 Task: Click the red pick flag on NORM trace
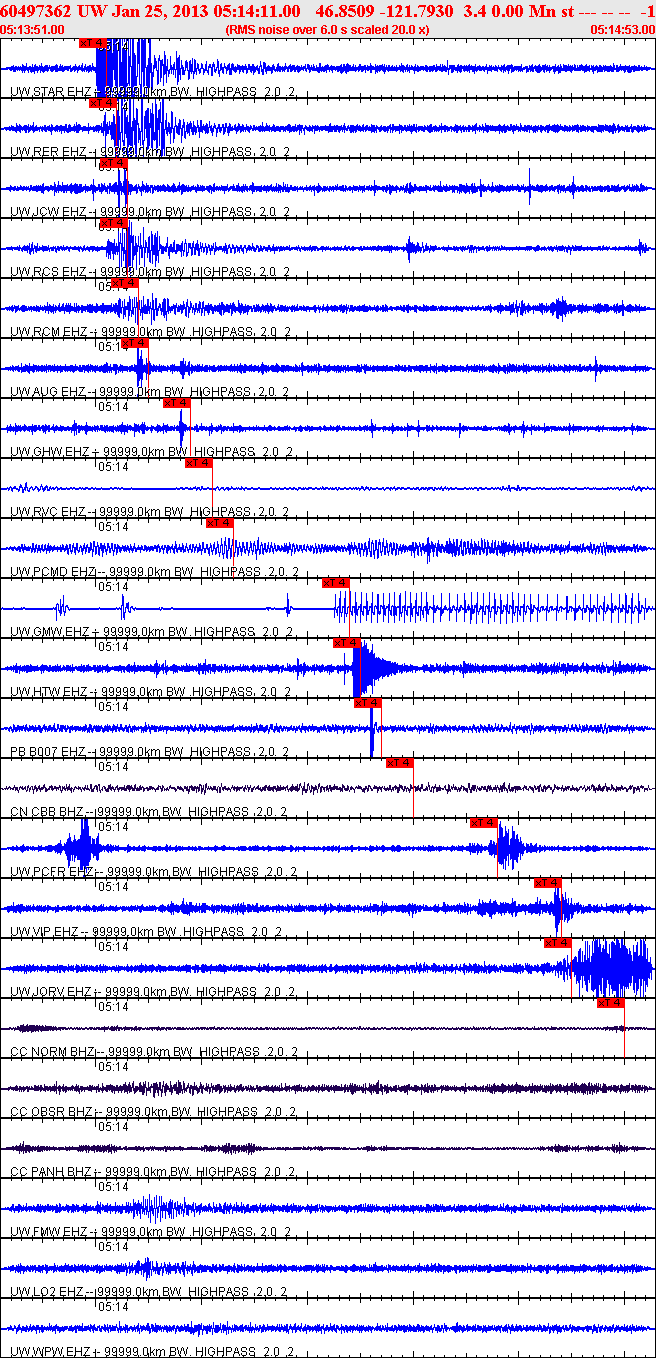coord(611,1003)
